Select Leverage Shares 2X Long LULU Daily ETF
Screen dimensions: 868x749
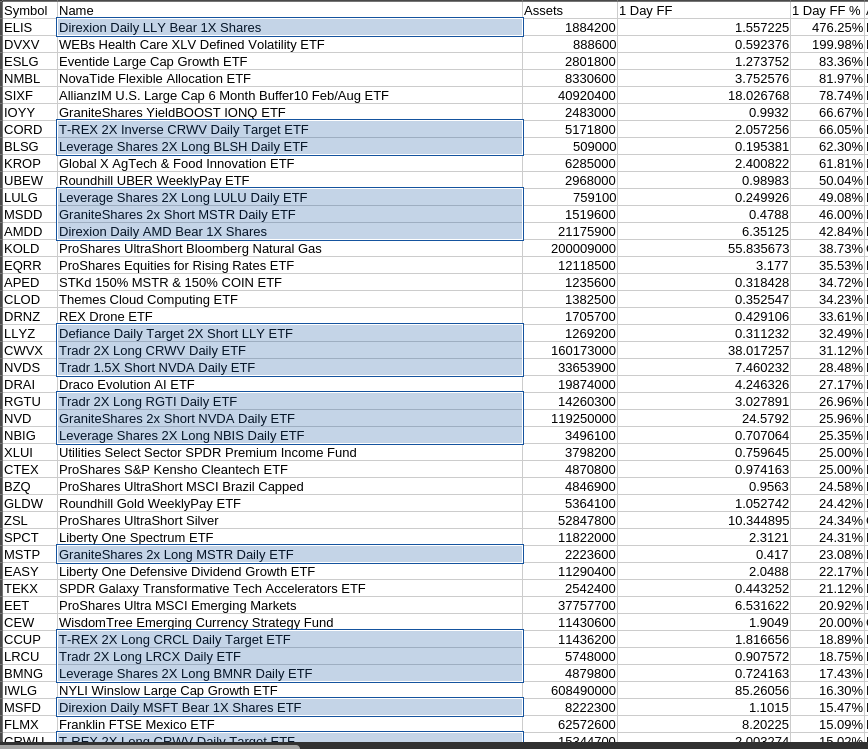coord(290,198)
